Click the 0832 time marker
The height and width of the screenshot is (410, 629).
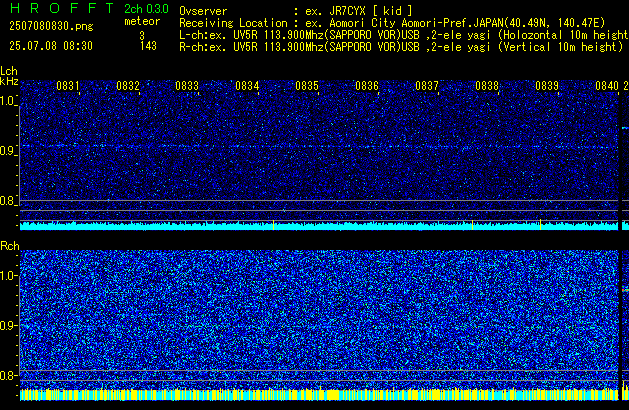128,86
